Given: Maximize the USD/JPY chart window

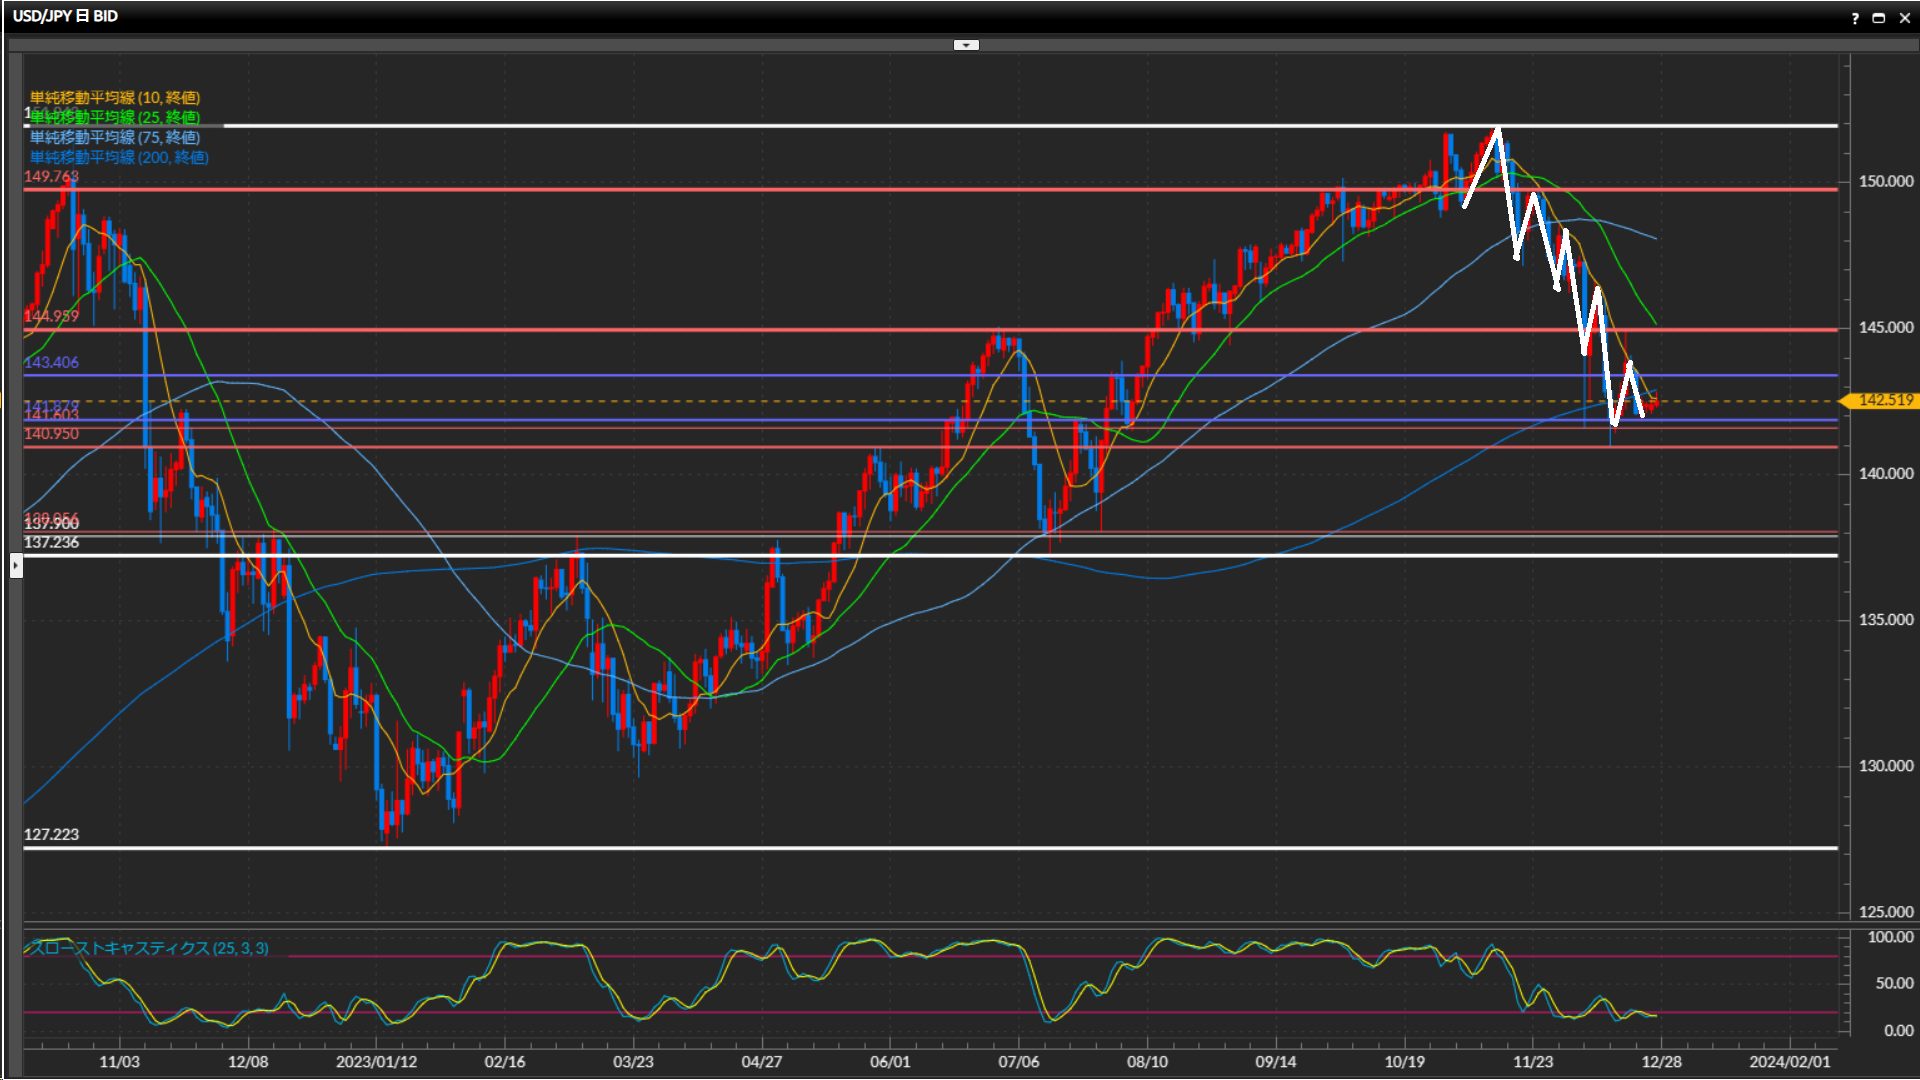Looking at the screenshot, I should [x=1879, y=18].
